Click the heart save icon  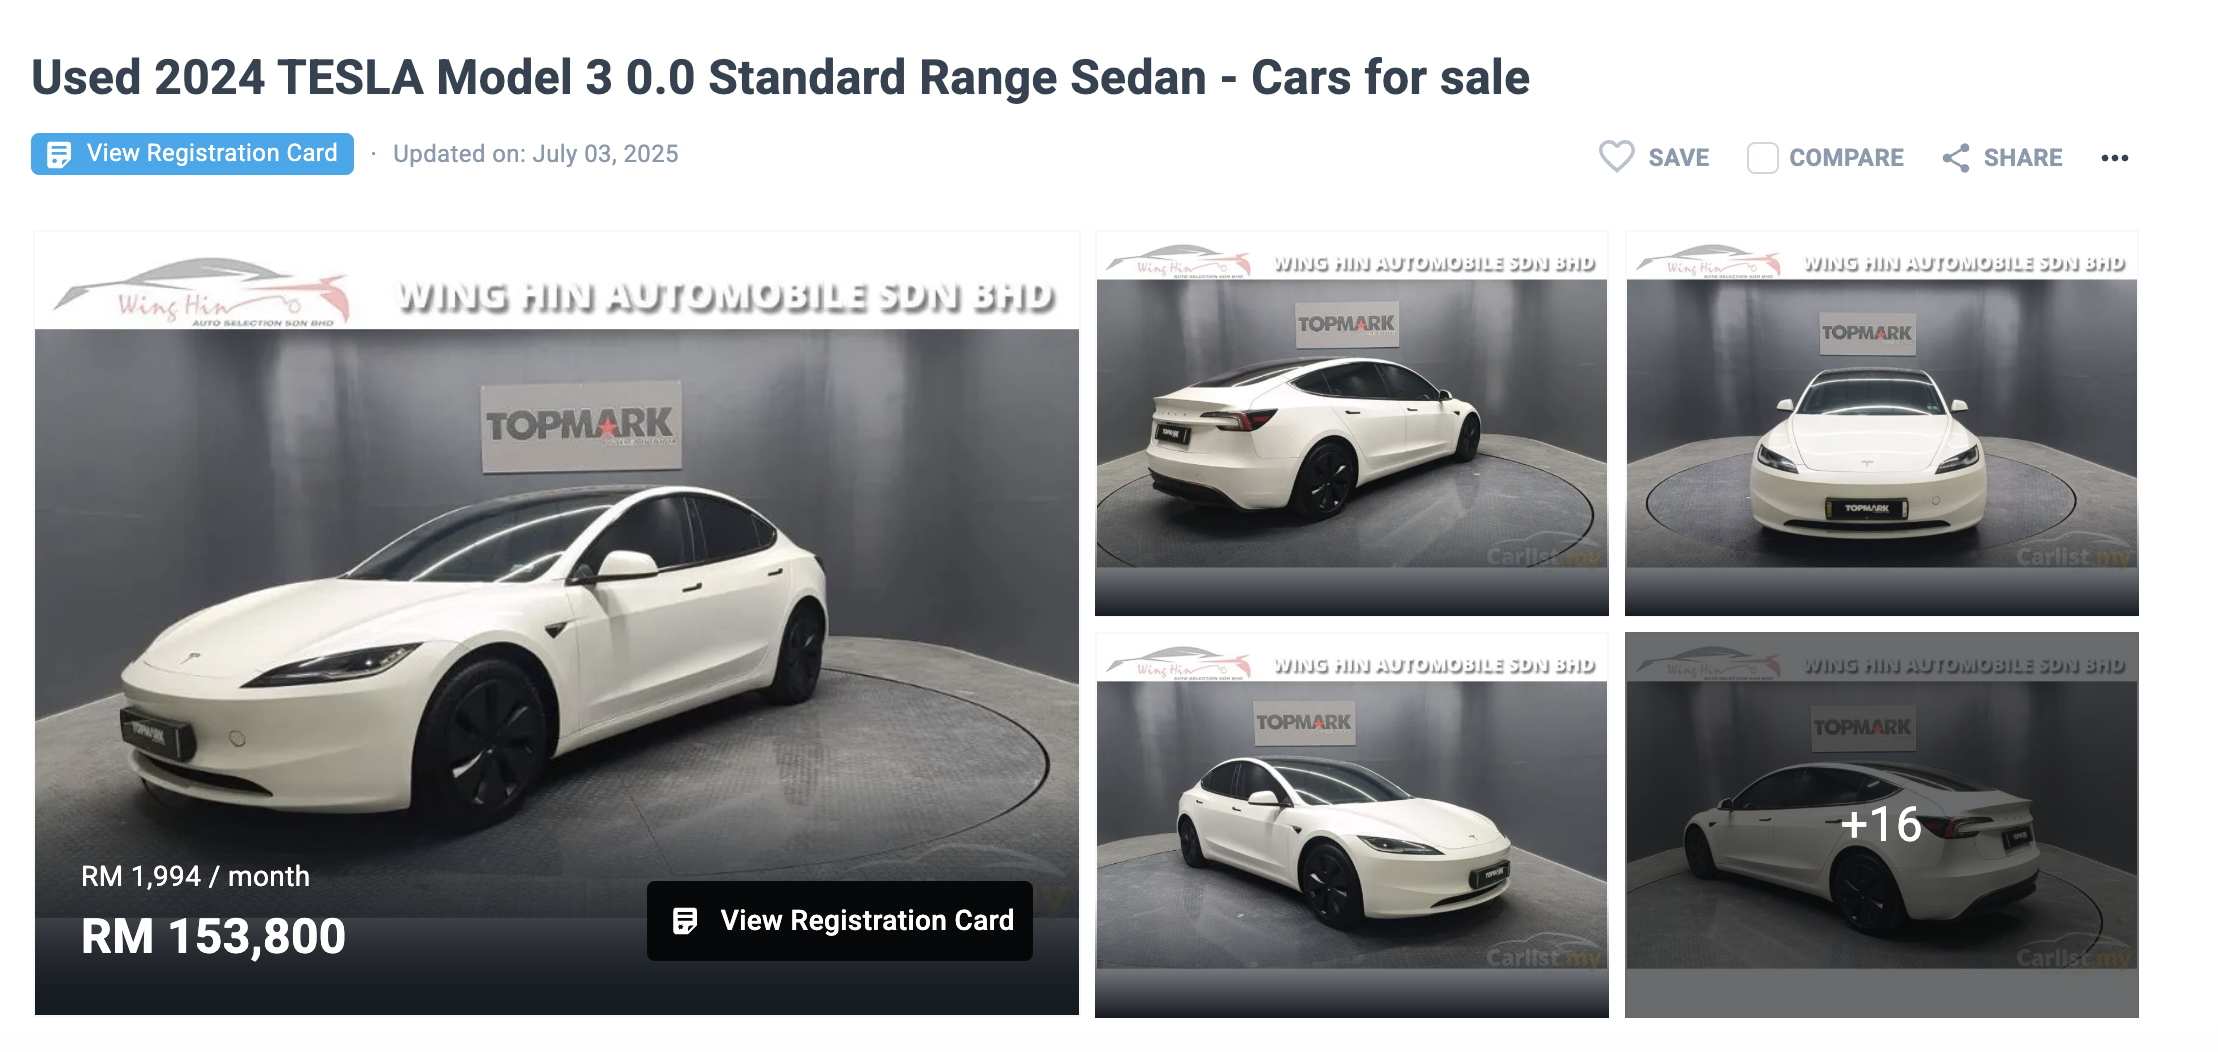pyautogui.click(x=1616, y=157)
